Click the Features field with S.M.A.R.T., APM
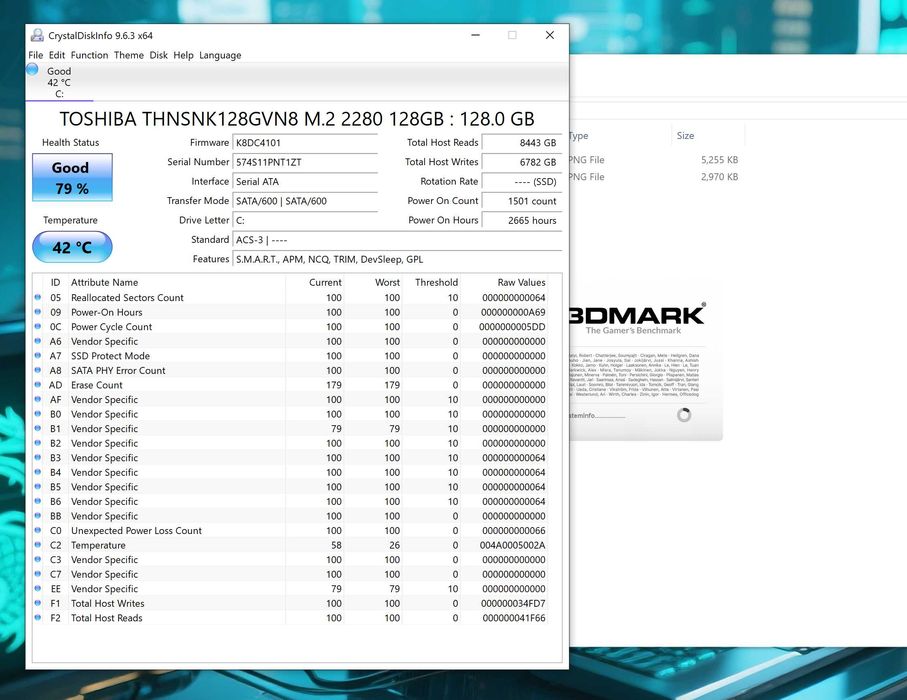This screenshot has height=700, width=907. coord(397,259)
